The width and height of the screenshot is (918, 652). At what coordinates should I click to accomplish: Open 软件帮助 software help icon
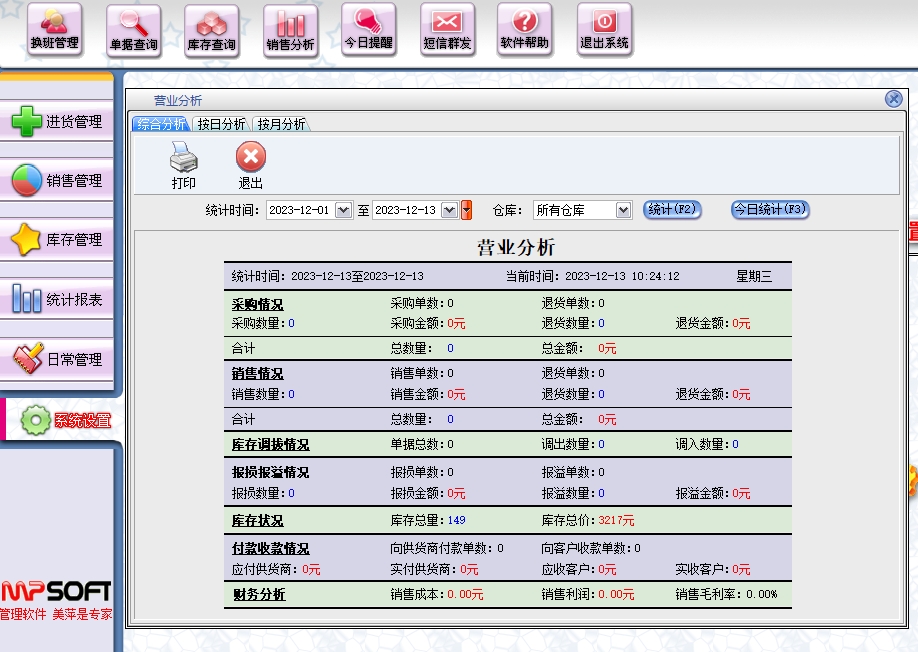pyautogui.click(x=525, y=30)
